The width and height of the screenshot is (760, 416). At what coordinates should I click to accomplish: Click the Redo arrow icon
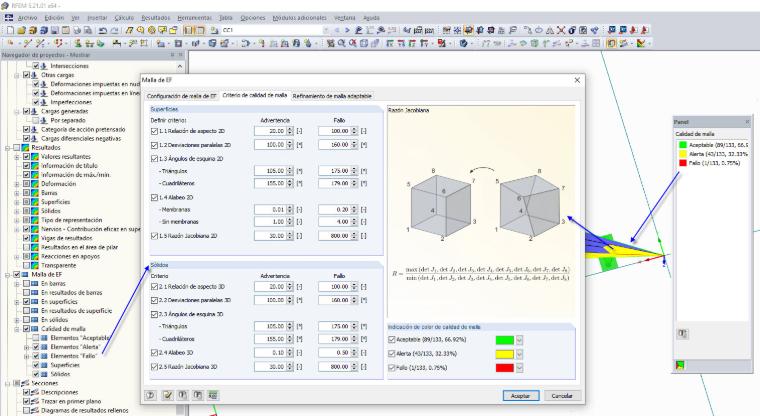114,30
